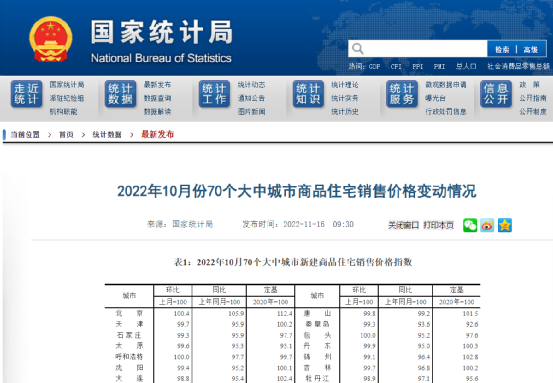Open the 走近统计 section tile
This screenshot has height=383, width=553.
click(26, 94)
